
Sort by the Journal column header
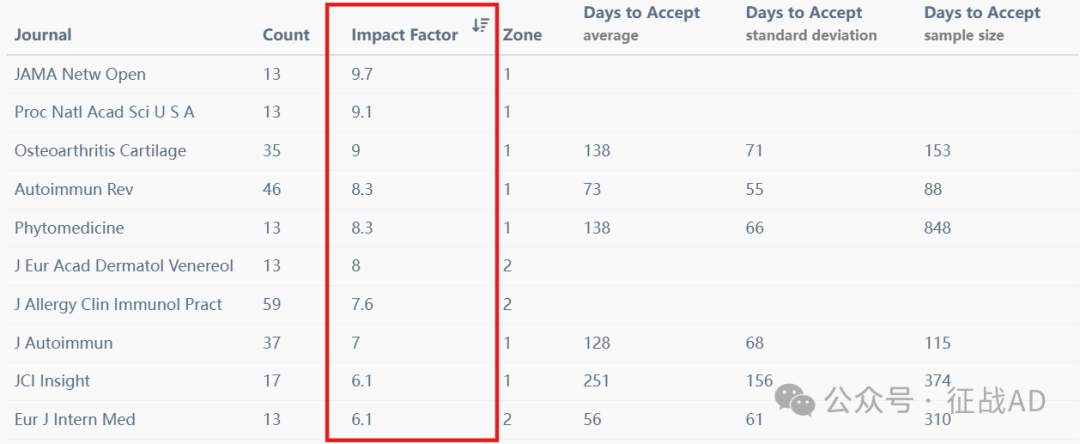[43, 34]
